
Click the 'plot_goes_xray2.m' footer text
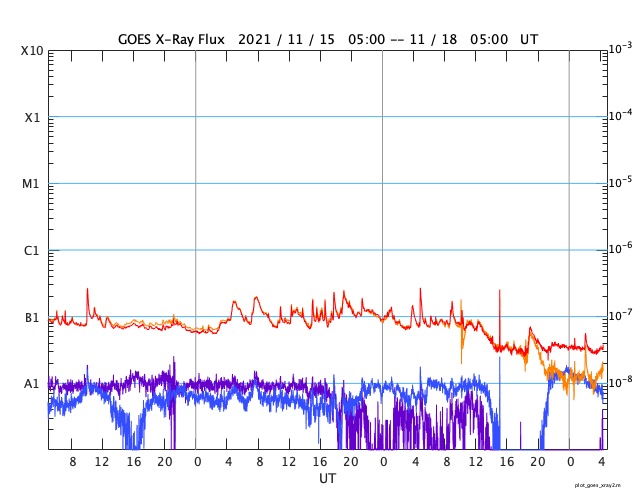point(598,485)
